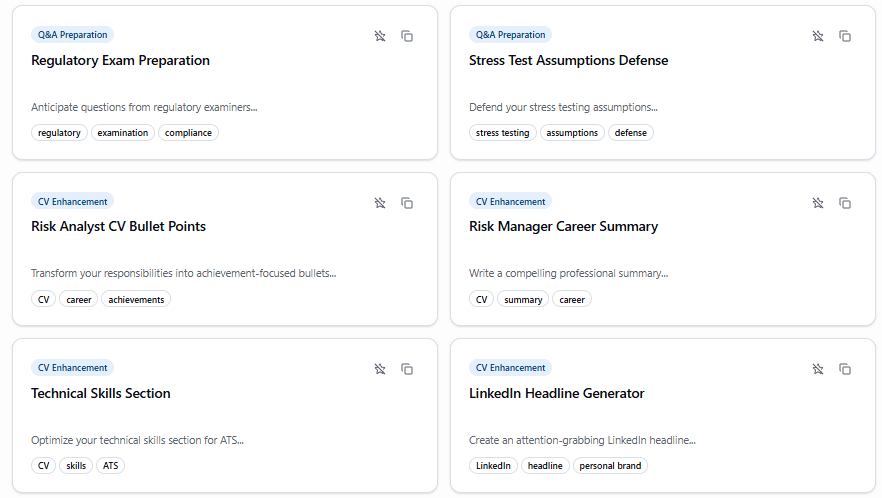Copy the Risk Analyst CV Bullet Points prompt
Image resolution: width=882 pixels, height=498 pixels.
pyautogui.click(x=407, y=203)
